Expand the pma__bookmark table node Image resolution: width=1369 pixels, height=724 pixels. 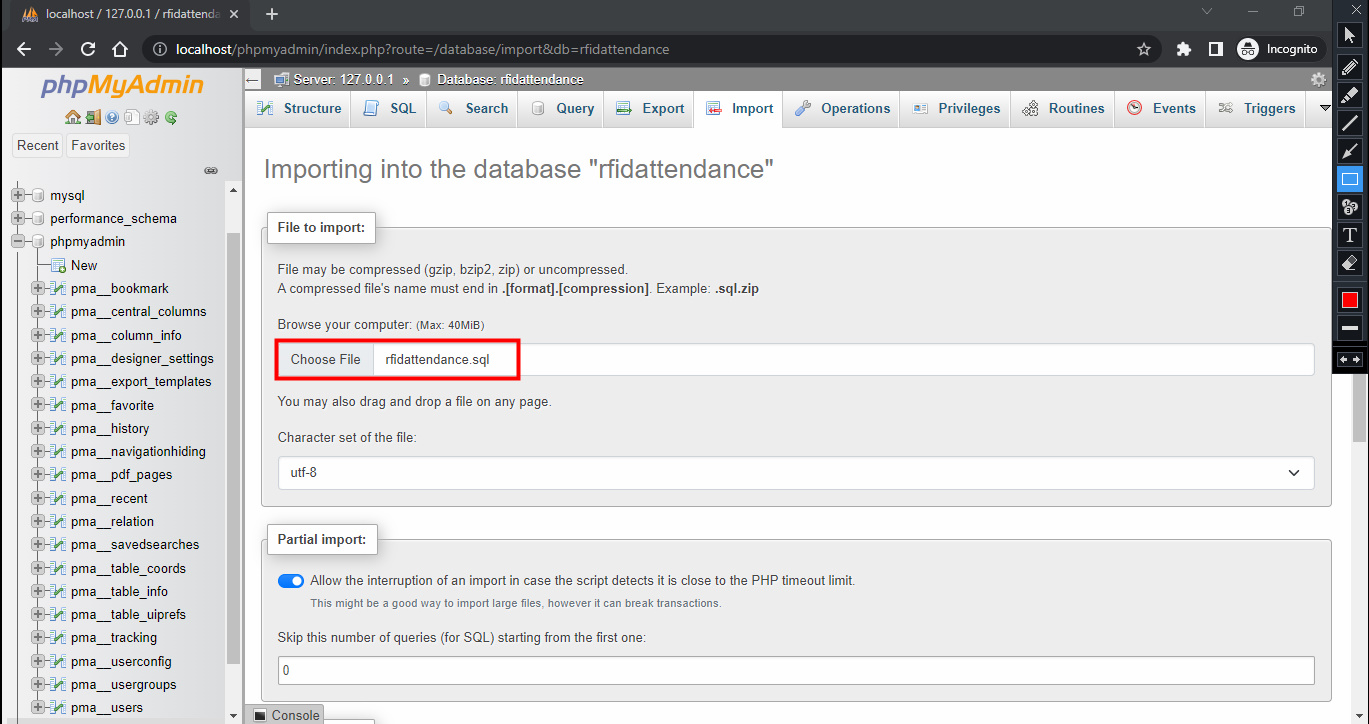tap(38, 288)
